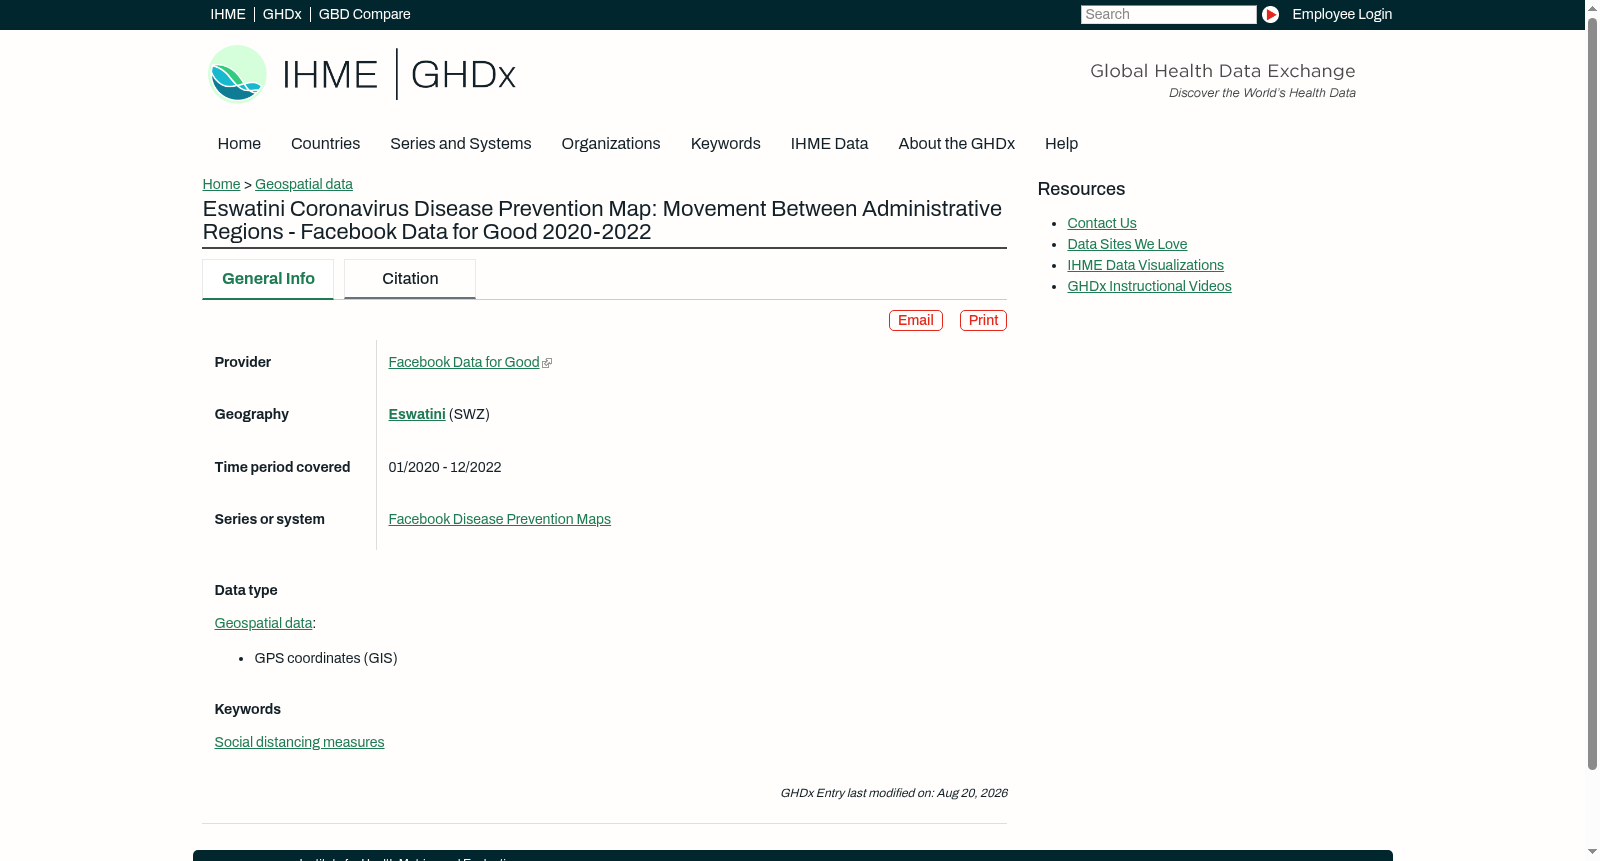Click the 'Provider' field label
Screen dimensions: 1600x861
(x=242, y=362)
